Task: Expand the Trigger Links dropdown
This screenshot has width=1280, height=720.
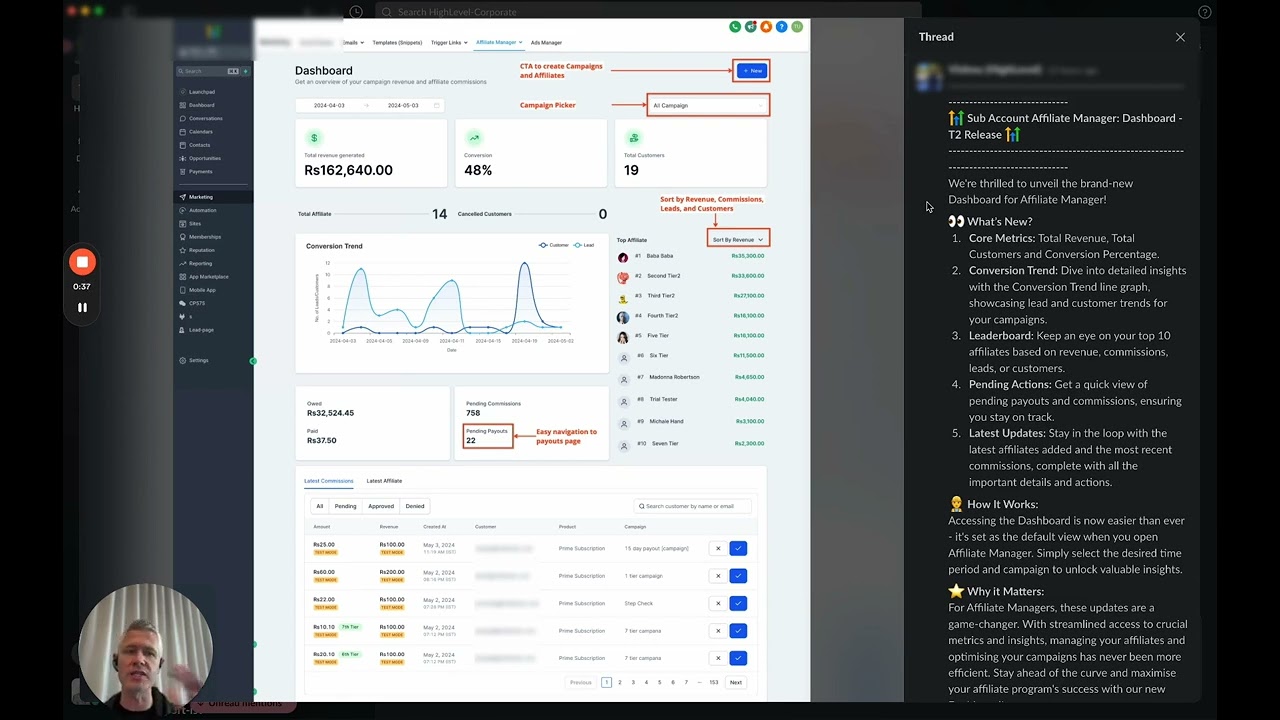Action: (448, 43)
